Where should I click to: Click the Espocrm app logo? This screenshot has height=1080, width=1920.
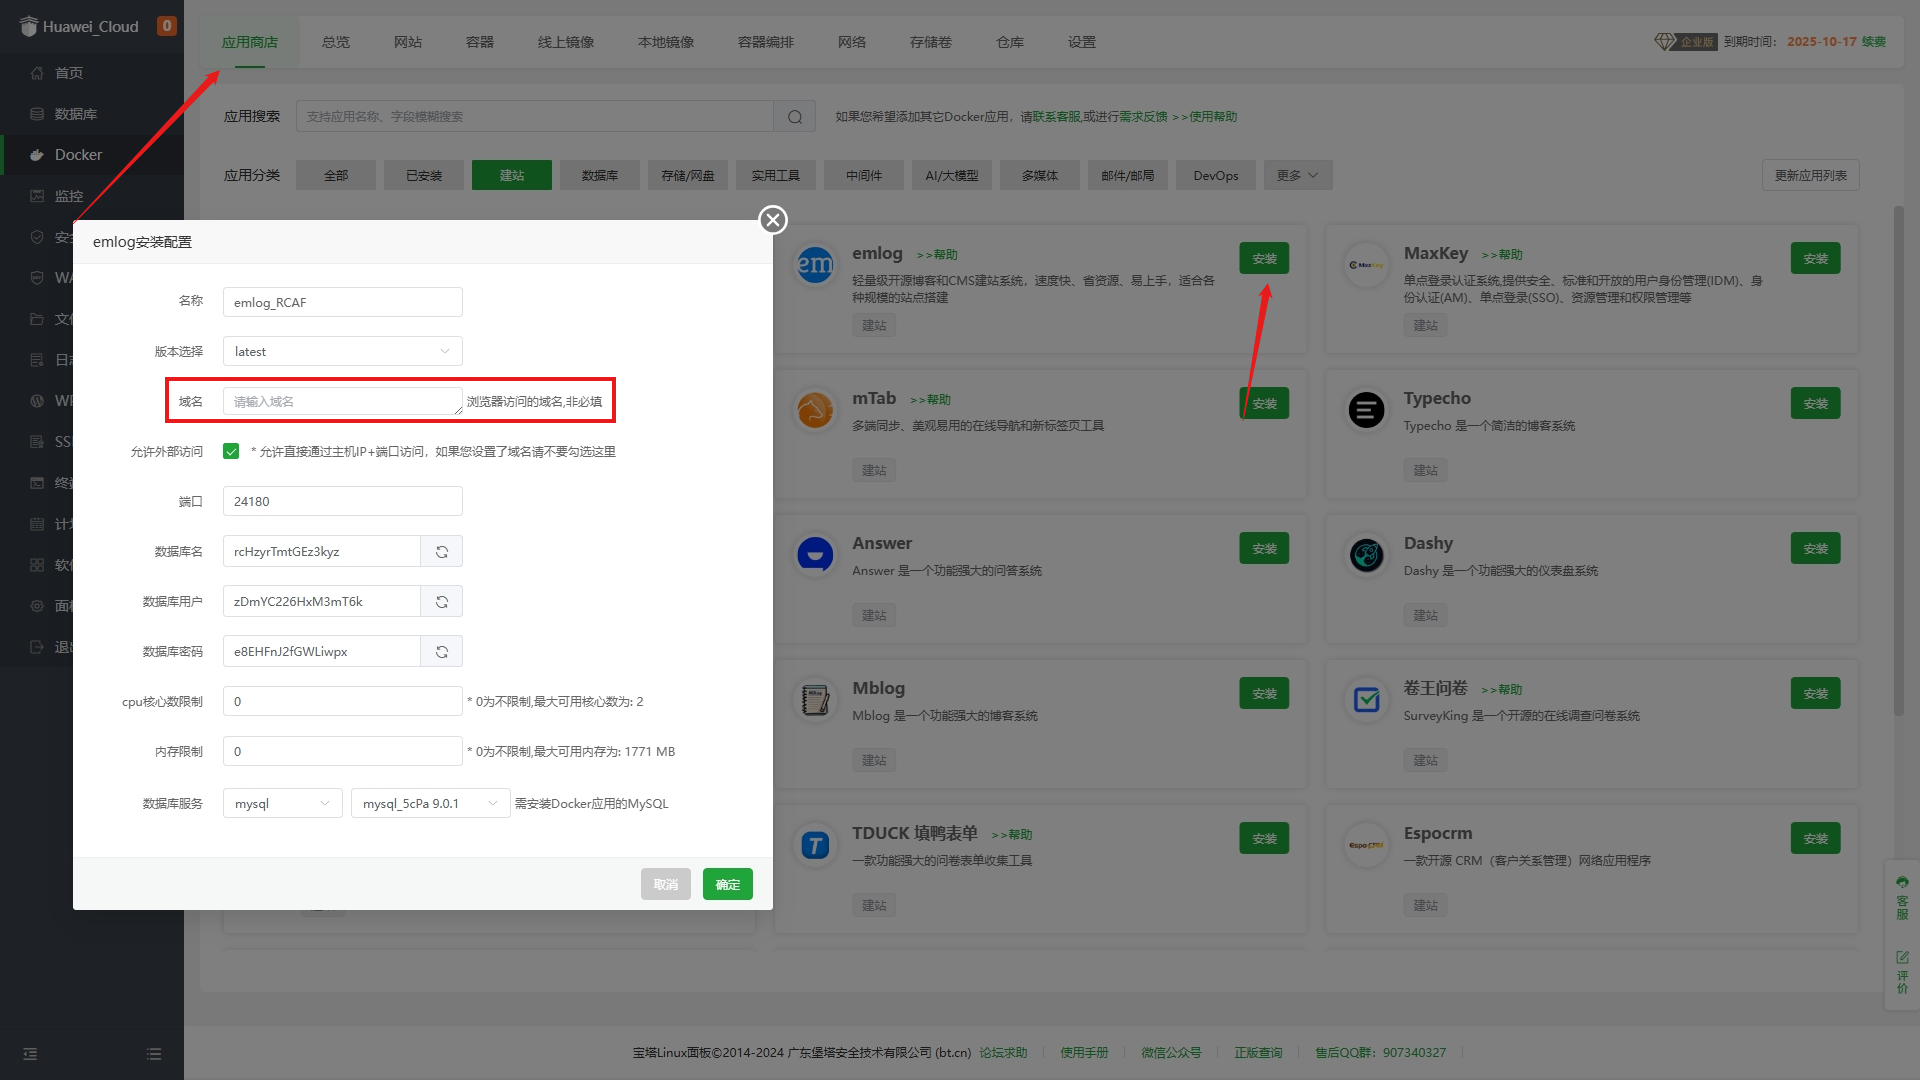(x=1366, y=845)
